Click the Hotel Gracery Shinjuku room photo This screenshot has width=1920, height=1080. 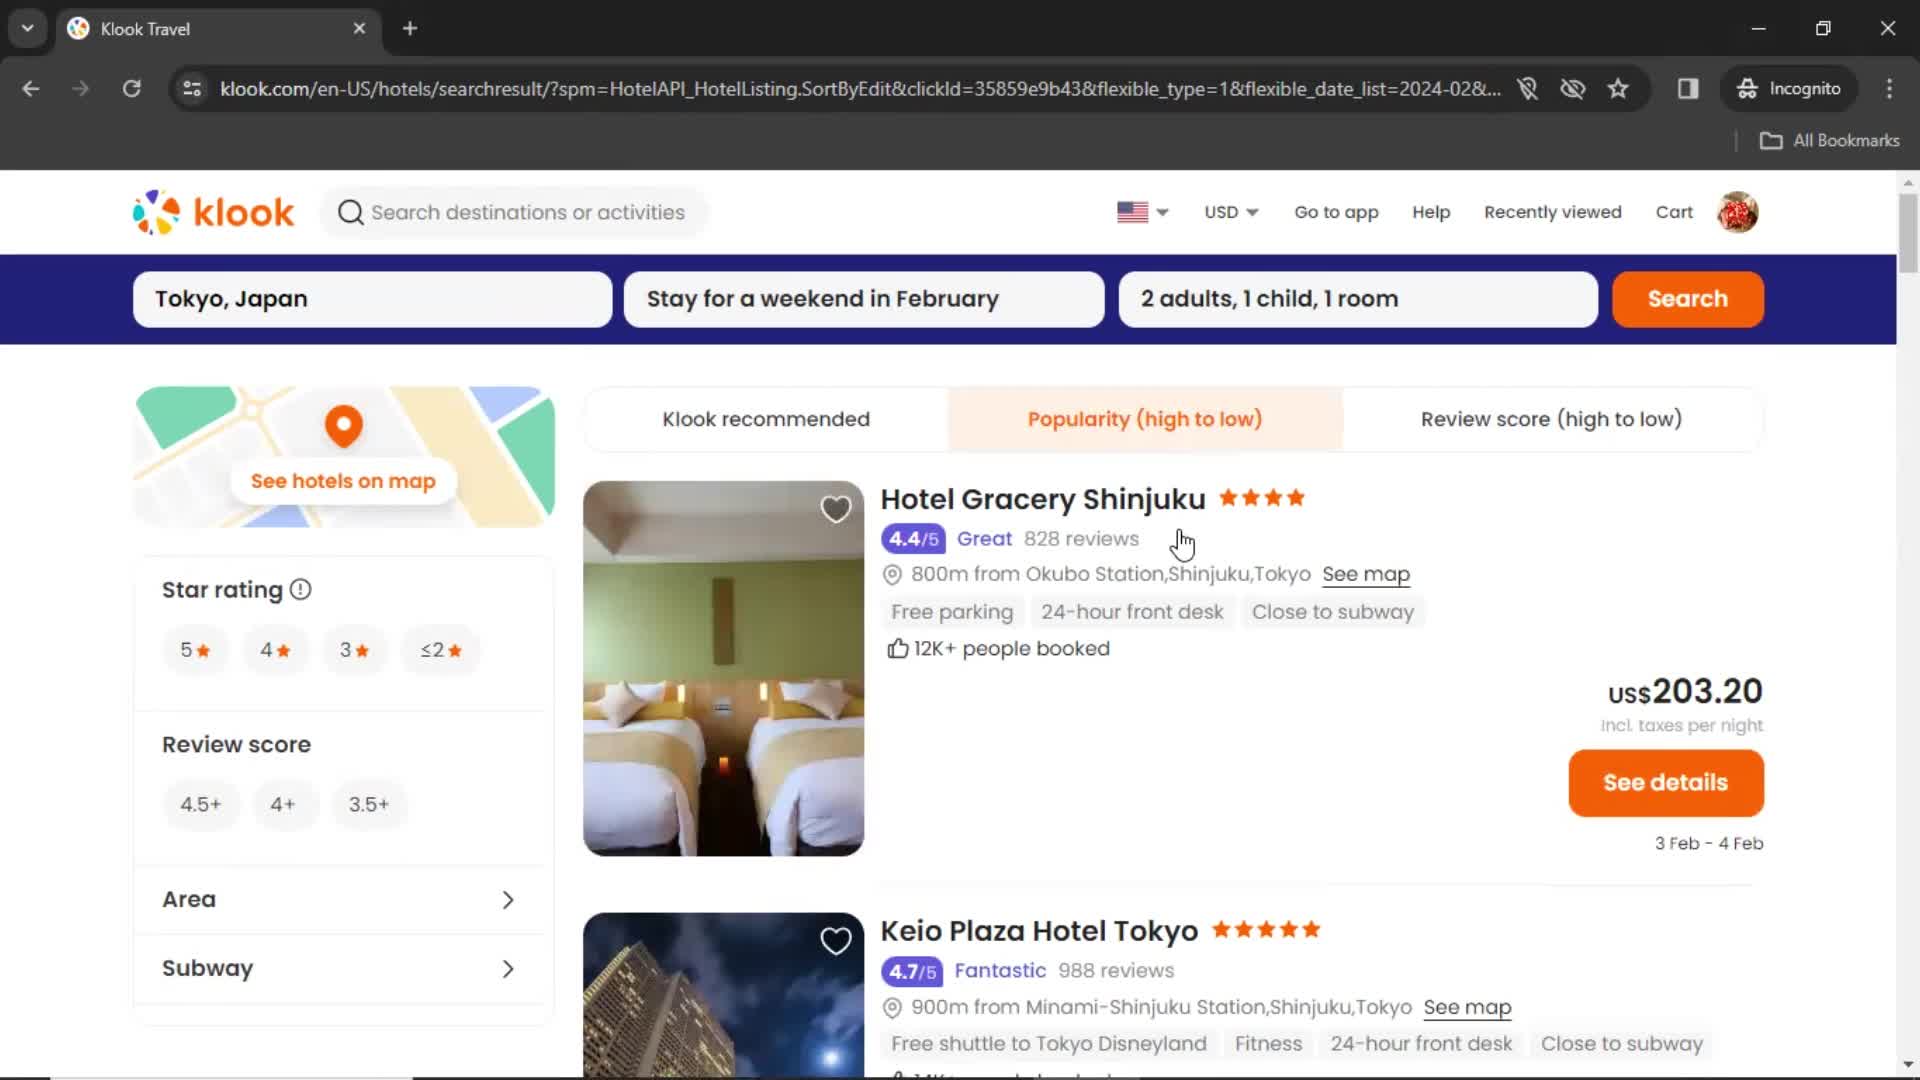pyautogui.click(x=723, y=668)
